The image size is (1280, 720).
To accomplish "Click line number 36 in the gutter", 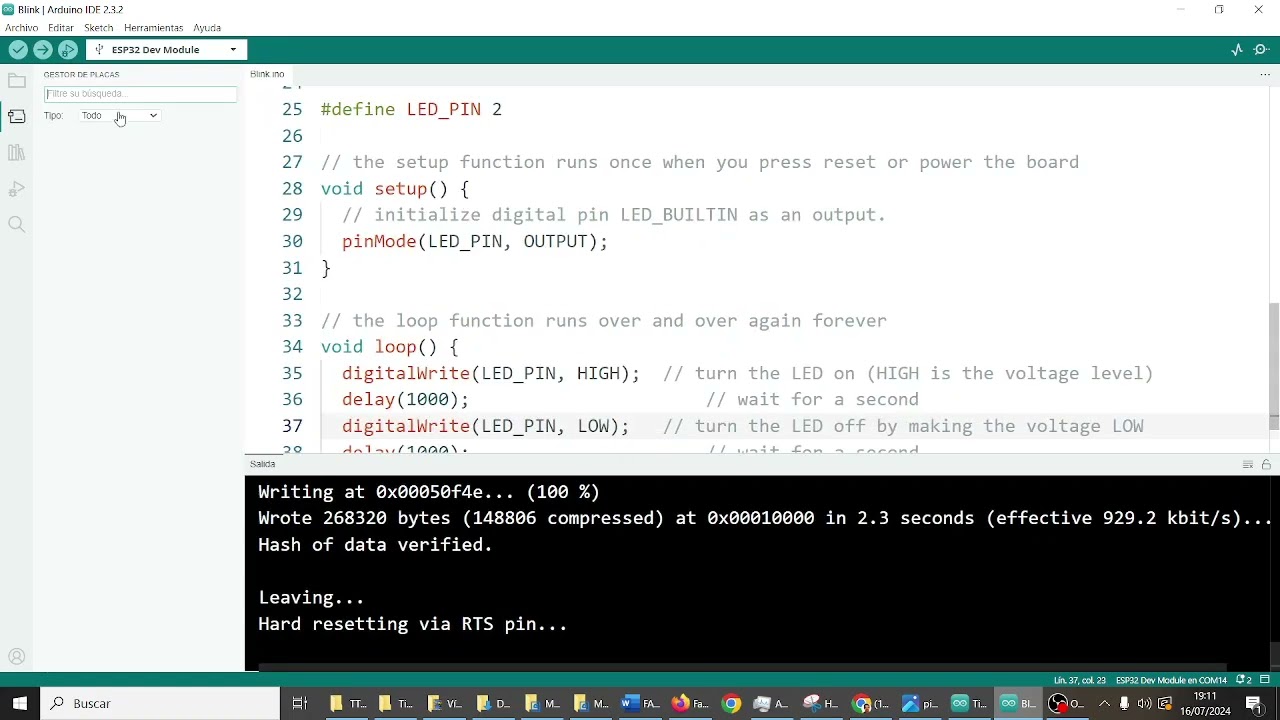I will click(292, 399).
